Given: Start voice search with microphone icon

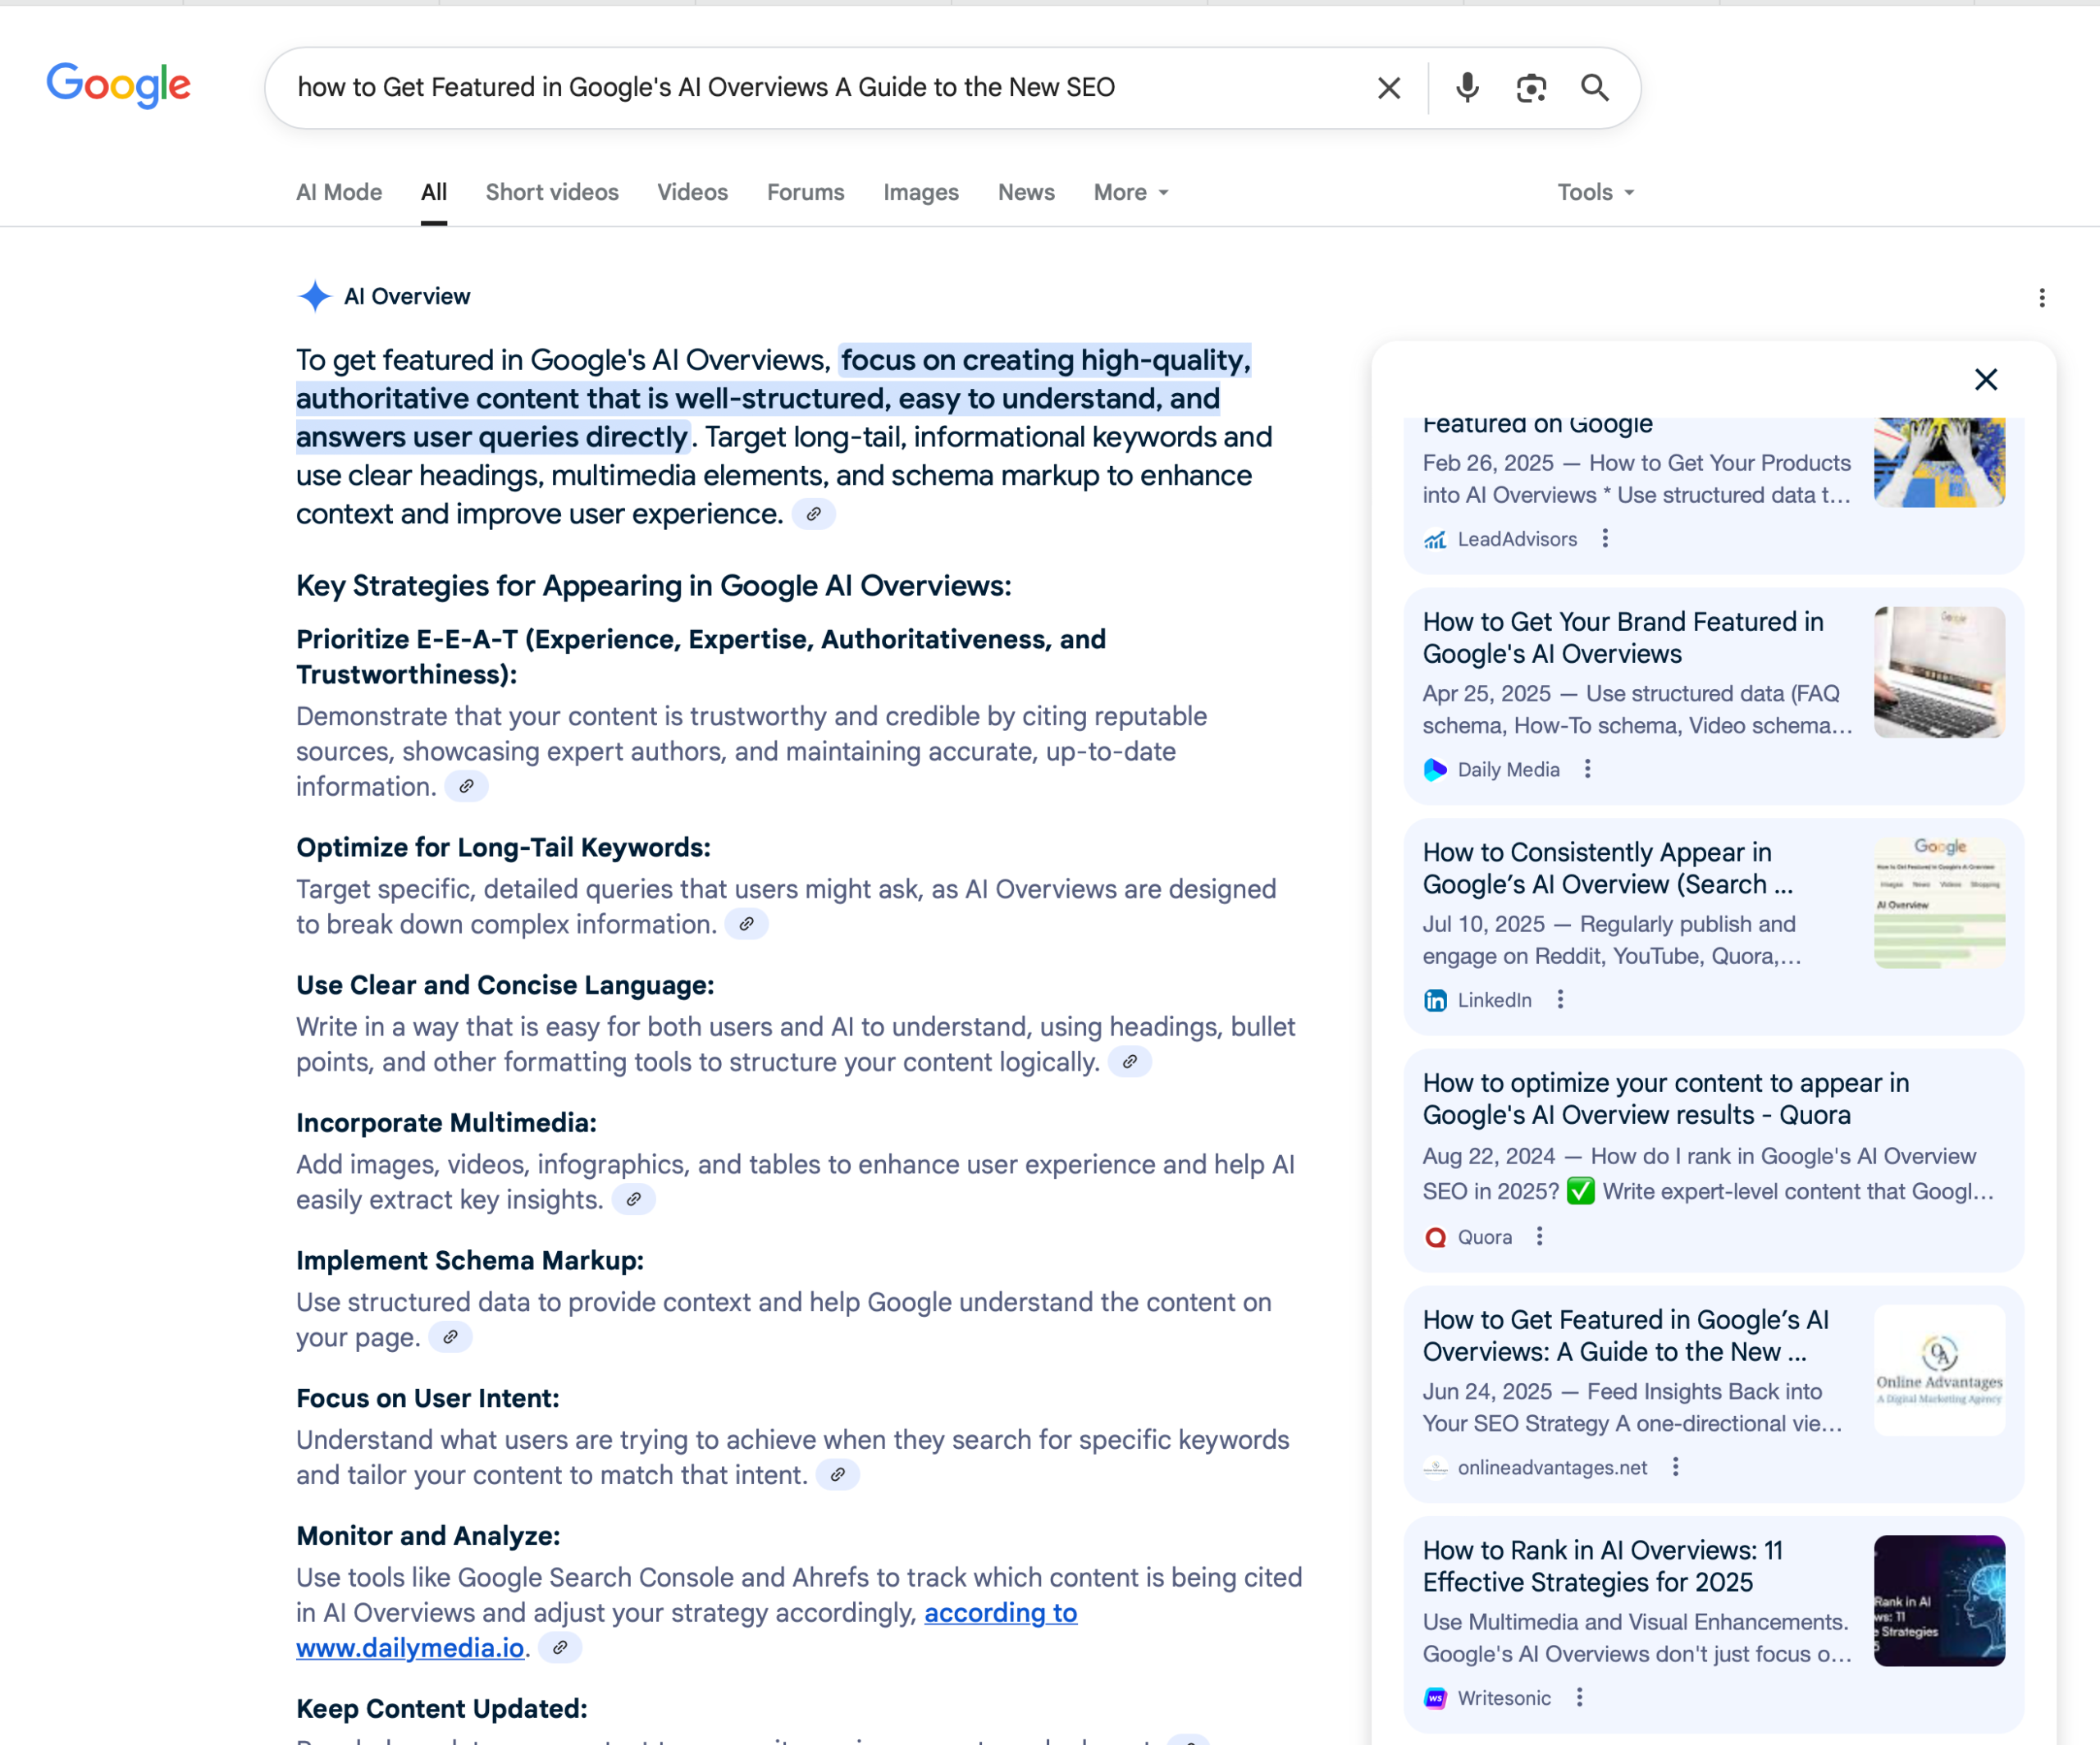Looking at the screenshot, I should 1467,88.
